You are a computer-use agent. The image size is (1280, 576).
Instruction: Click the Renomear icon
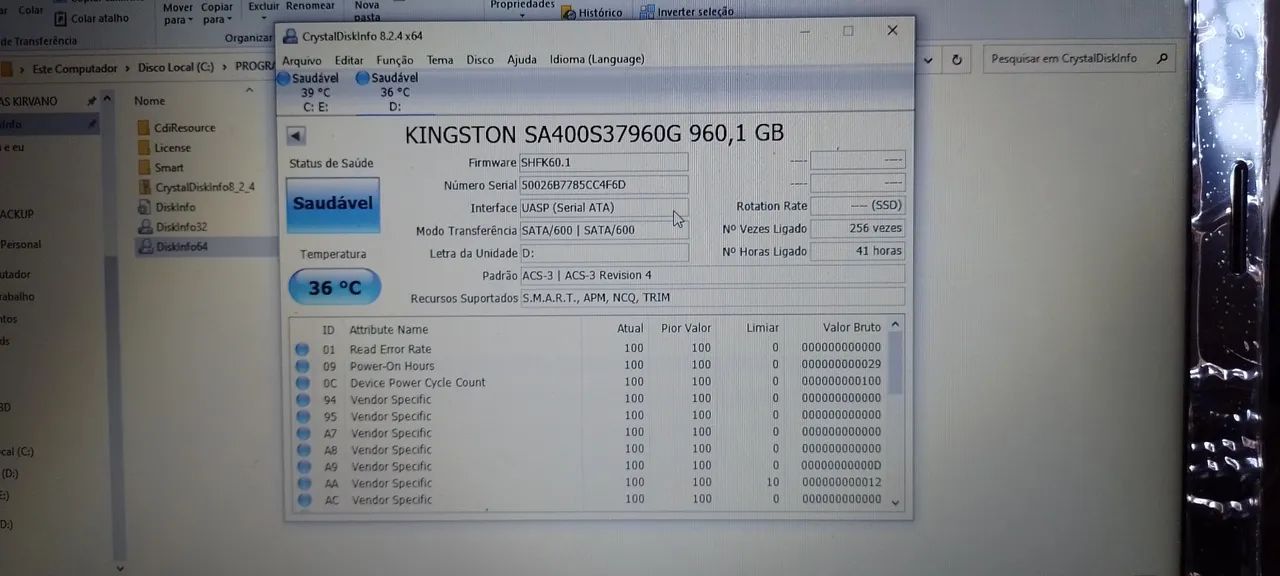[310, 5]
